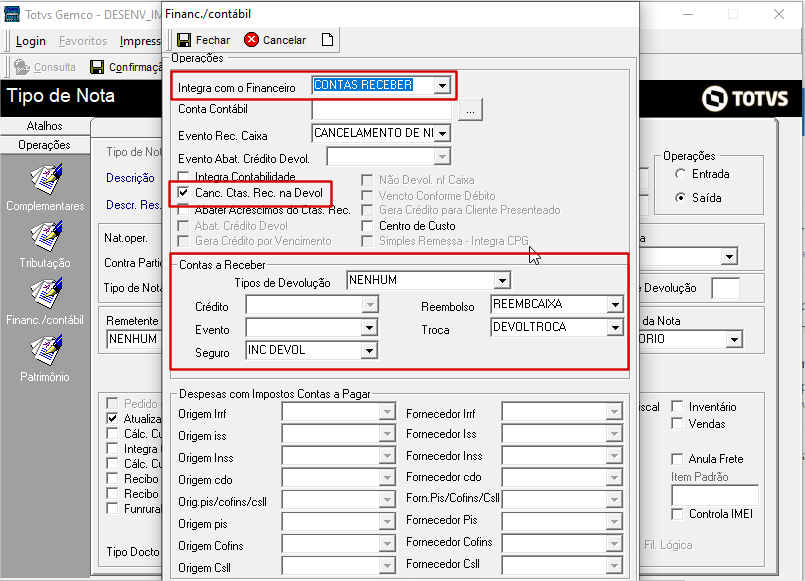Select the Entrada radio button
805x581 pixels.
(x=680, y=174)
